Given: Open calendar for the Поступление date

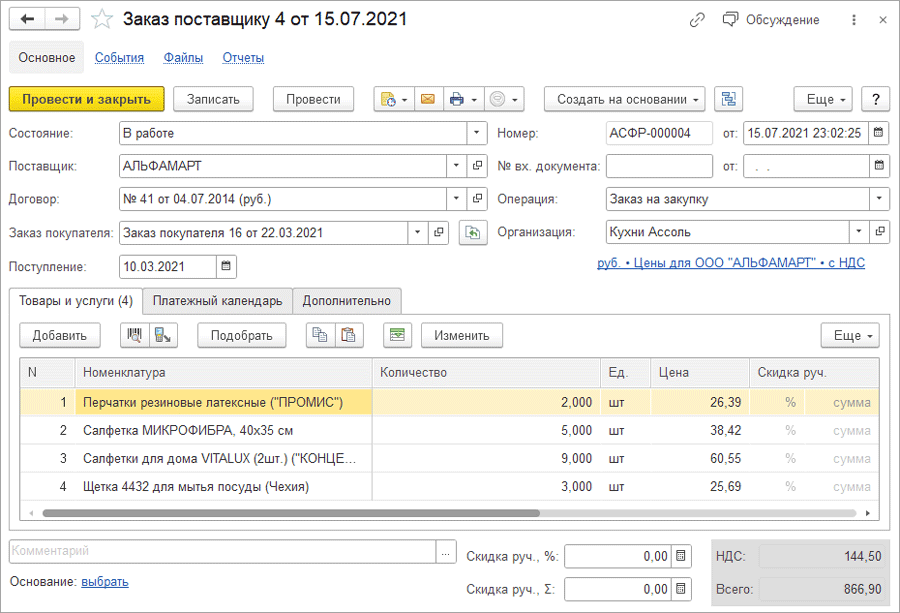Looking at the screenshot, I should click(x=226, y=266).
